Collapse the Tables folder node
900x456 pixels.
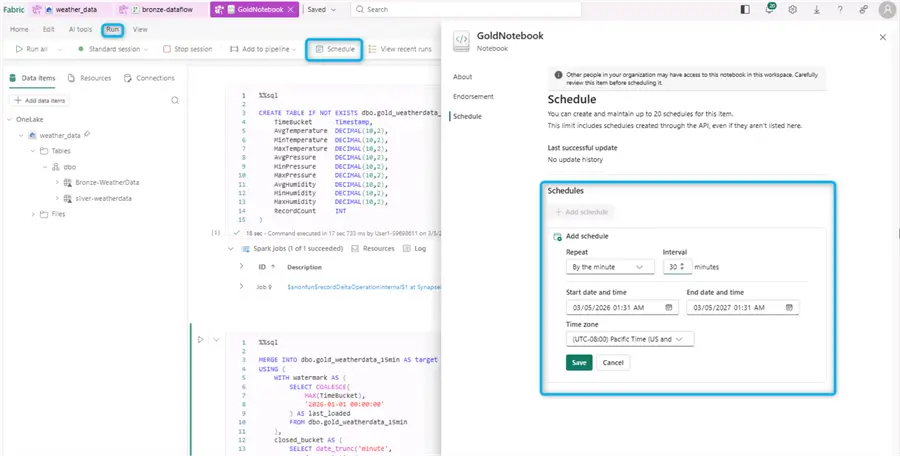click(33, 151)
